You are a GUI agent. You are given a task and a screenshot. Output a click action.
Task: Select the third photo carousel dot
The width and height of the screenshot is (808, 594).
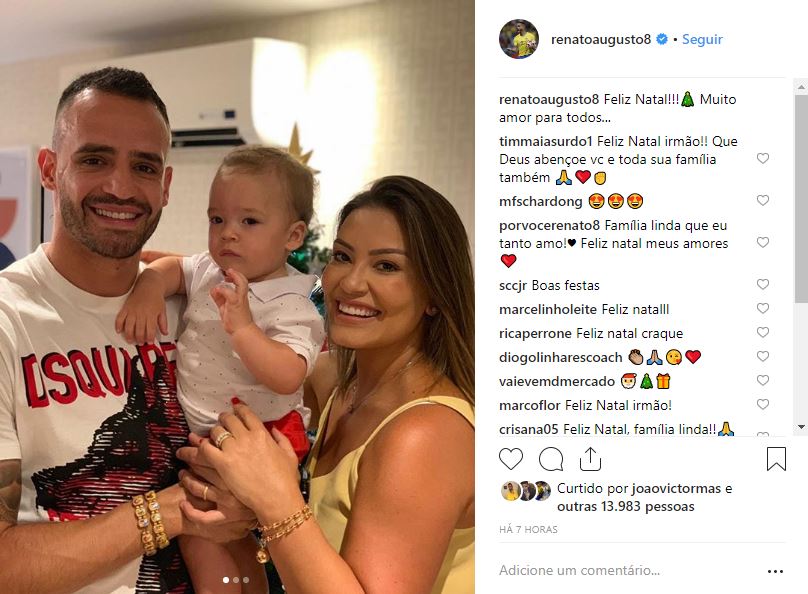(246, 580)
